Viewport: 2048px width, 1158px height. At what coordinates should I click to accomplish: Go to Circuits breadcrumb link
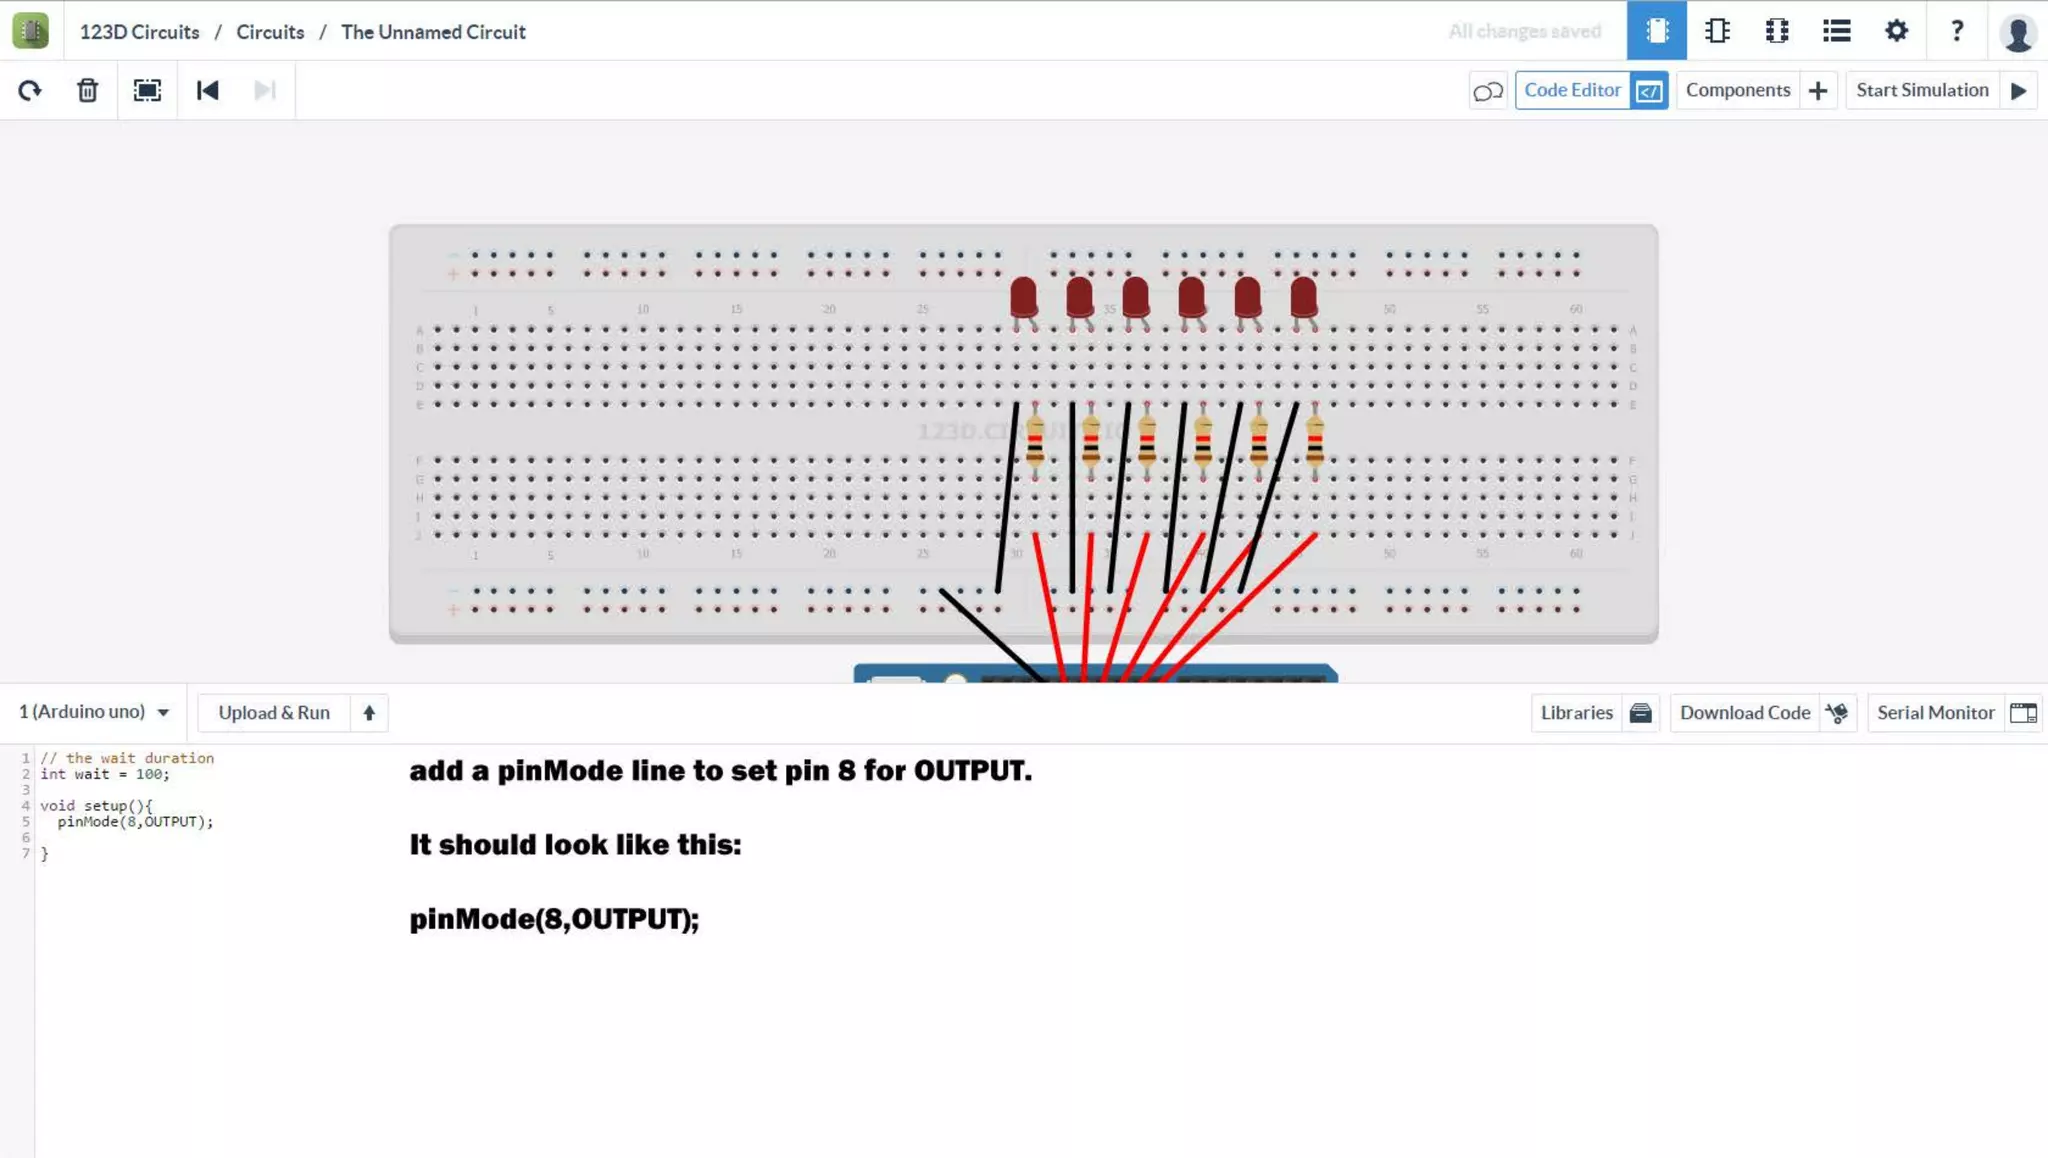pyautogui.click(x=270, y=32)
